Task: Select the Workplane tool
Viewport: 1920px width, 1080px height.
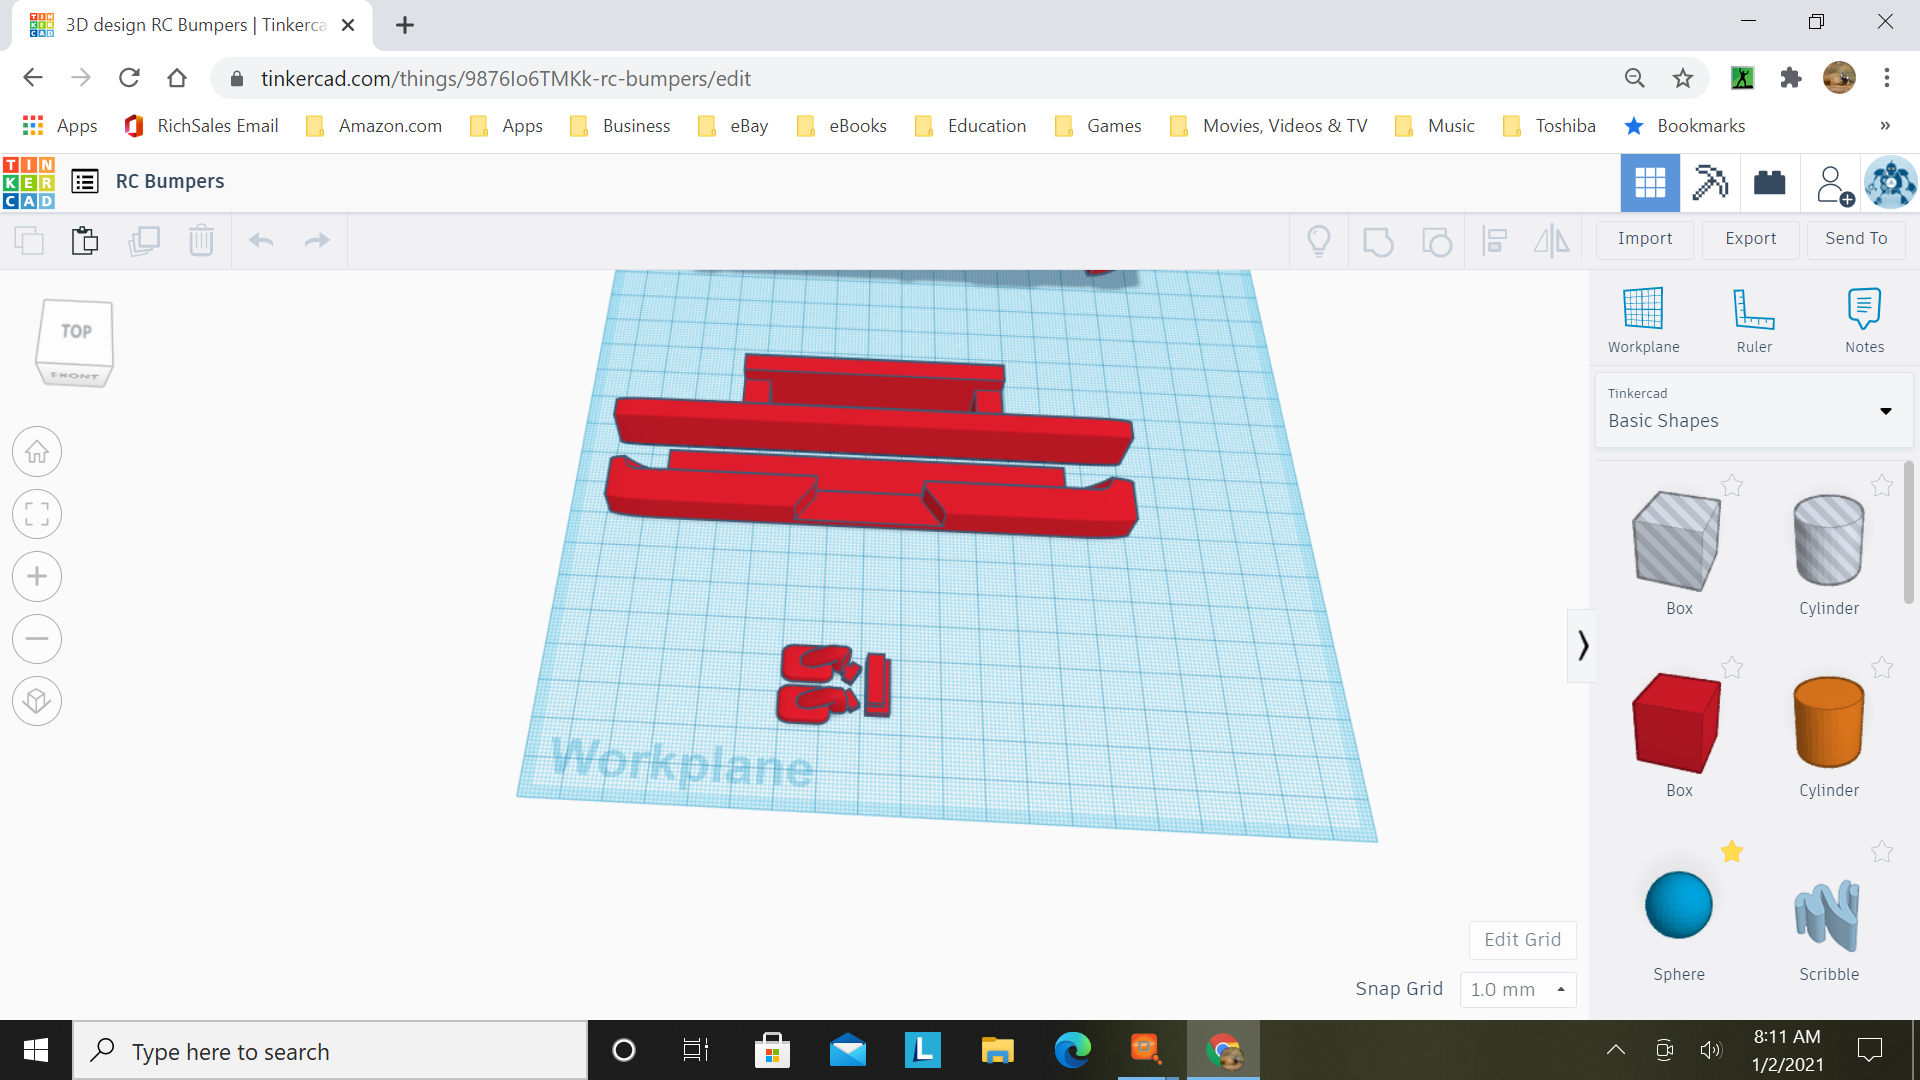Action: (1643, 318)
